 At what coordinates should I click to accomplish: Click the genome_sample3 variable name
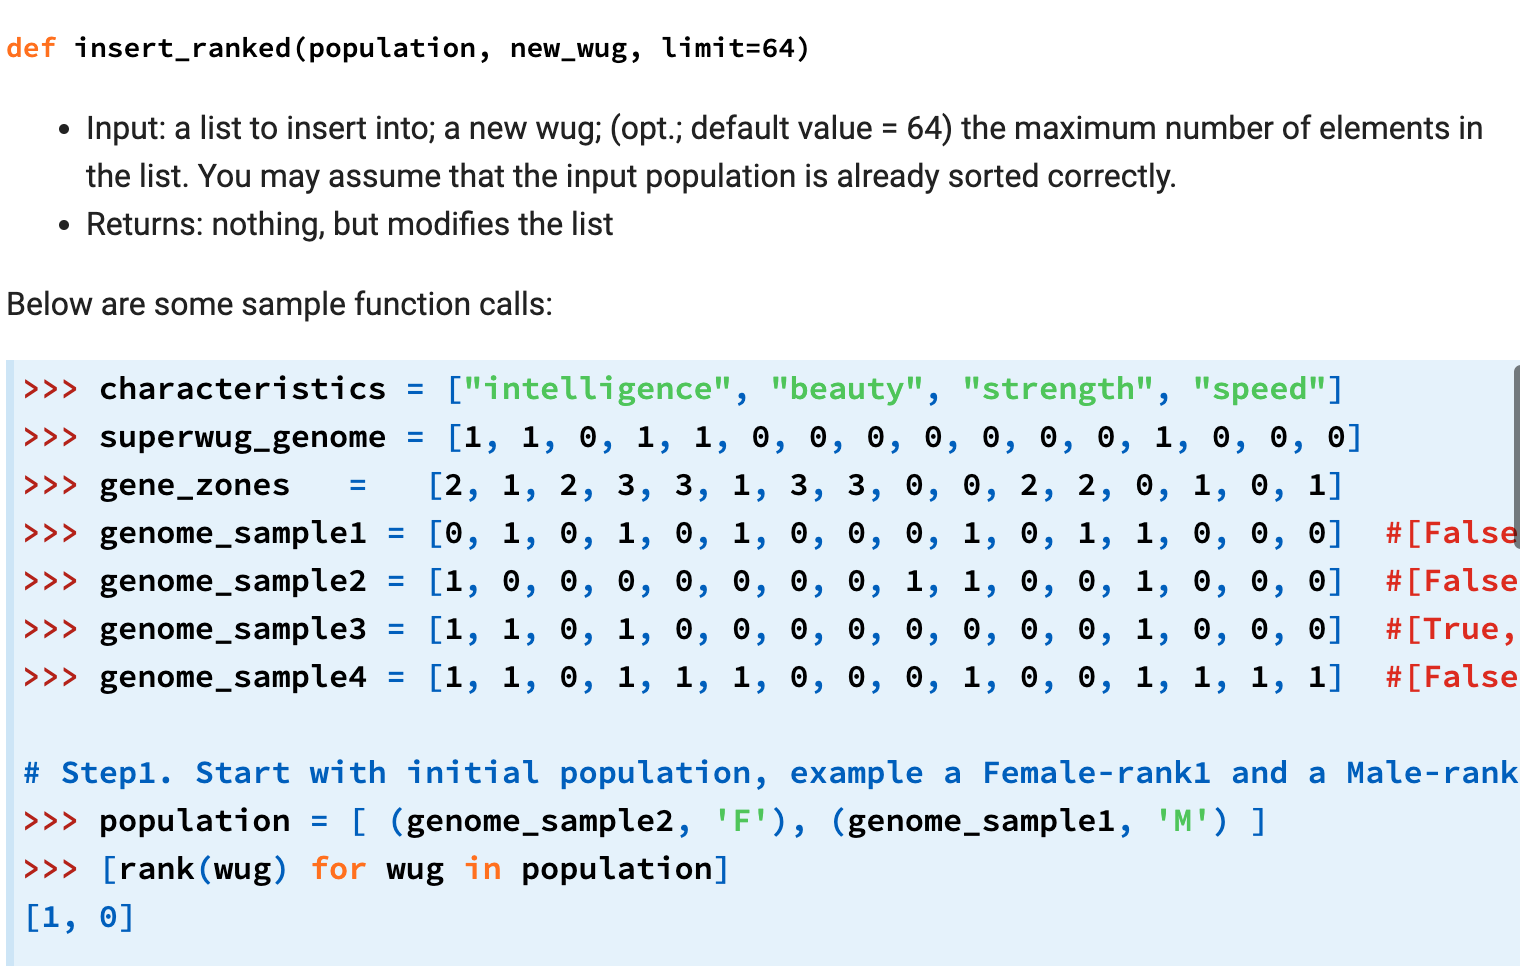tap(232, 629)
